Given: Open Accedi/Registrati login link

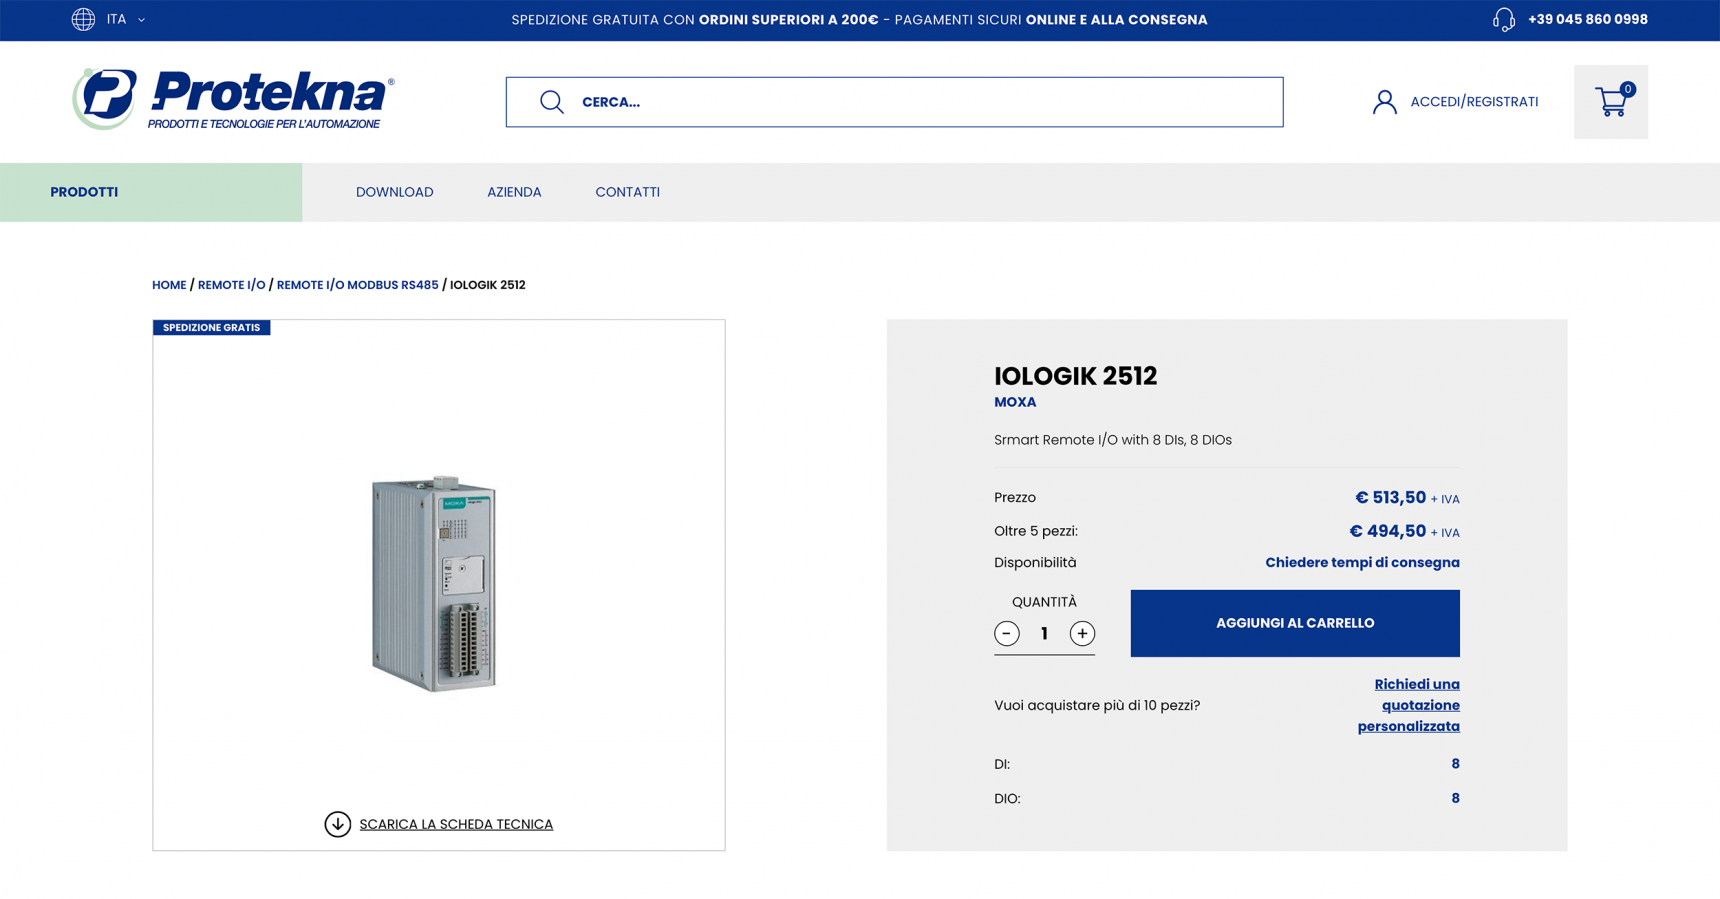Looking at the screenshot, I should pyautogui.click(x=1474, y=102).
